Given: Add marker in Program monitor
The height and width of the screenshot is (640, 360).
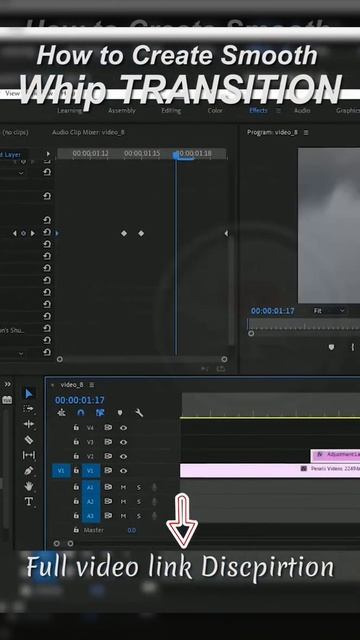Looking at the screenshot, I should click(x=331, y=347).
